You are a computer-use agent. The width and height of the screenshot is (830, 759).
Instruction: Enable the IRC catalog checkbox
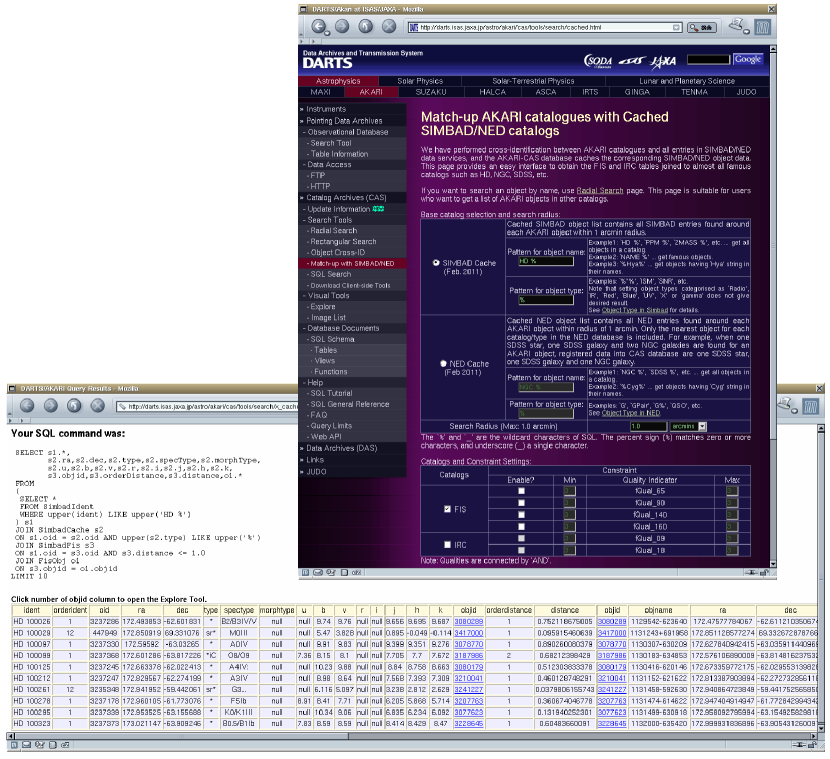click(446, 543)
